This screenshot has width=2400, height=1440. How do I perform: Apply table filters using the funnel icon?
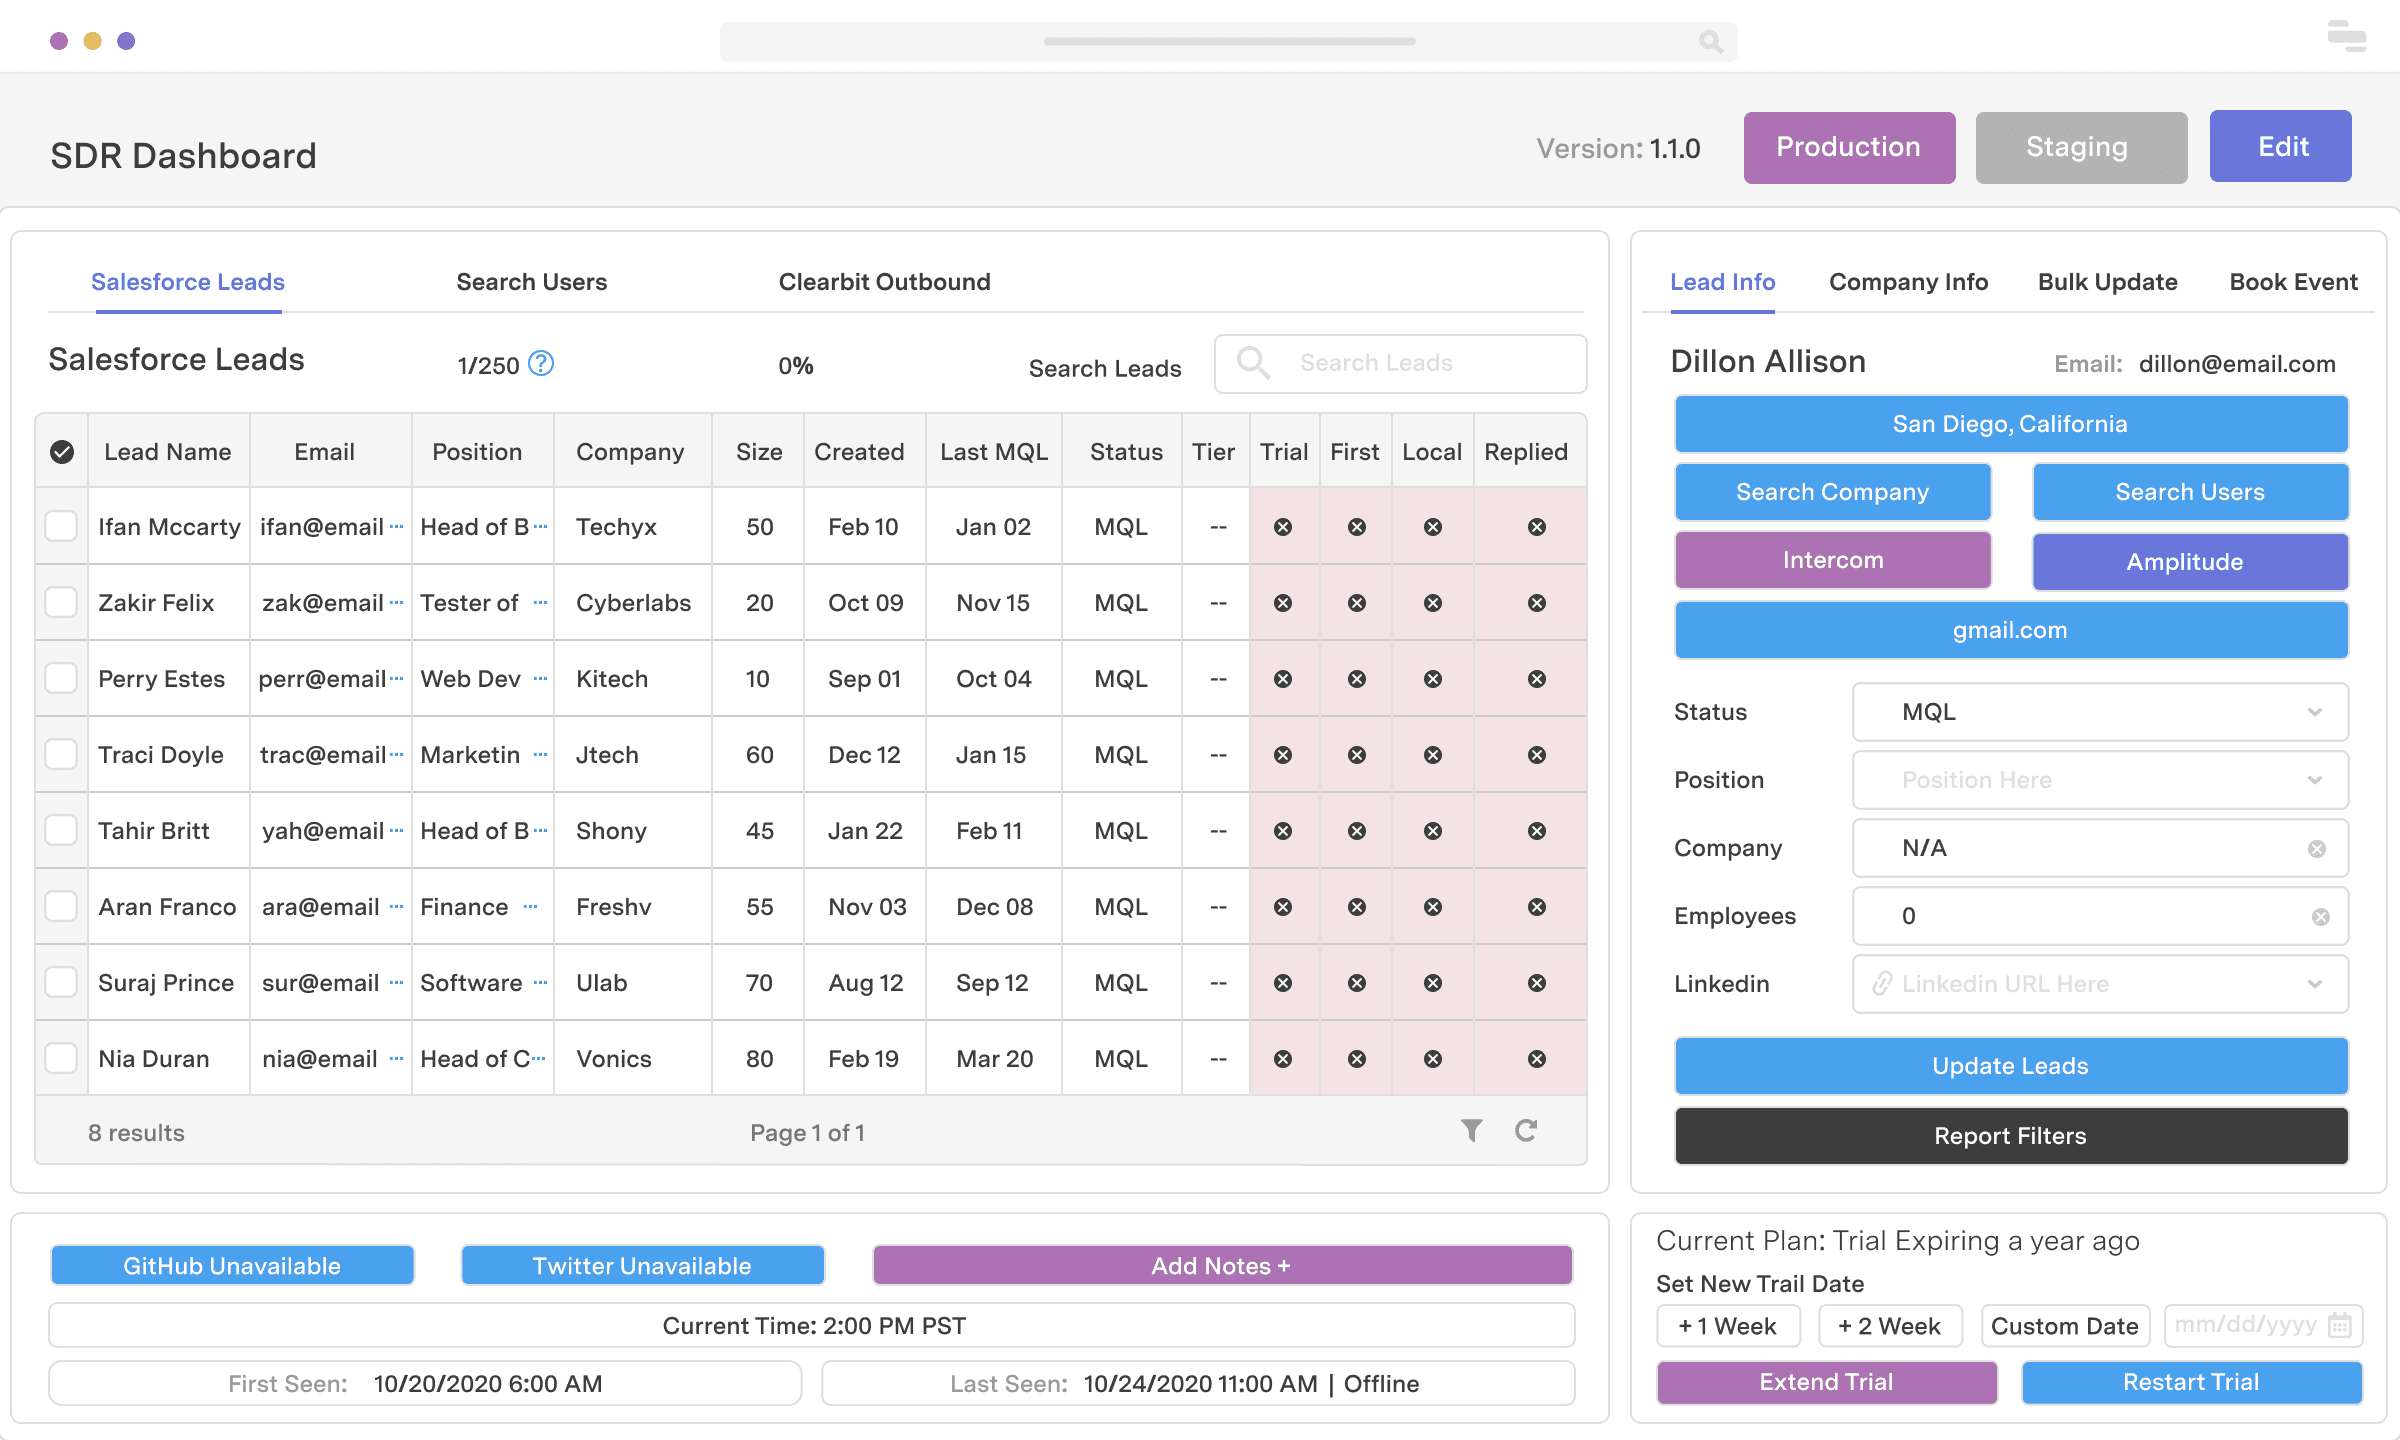[1471, 1130]
